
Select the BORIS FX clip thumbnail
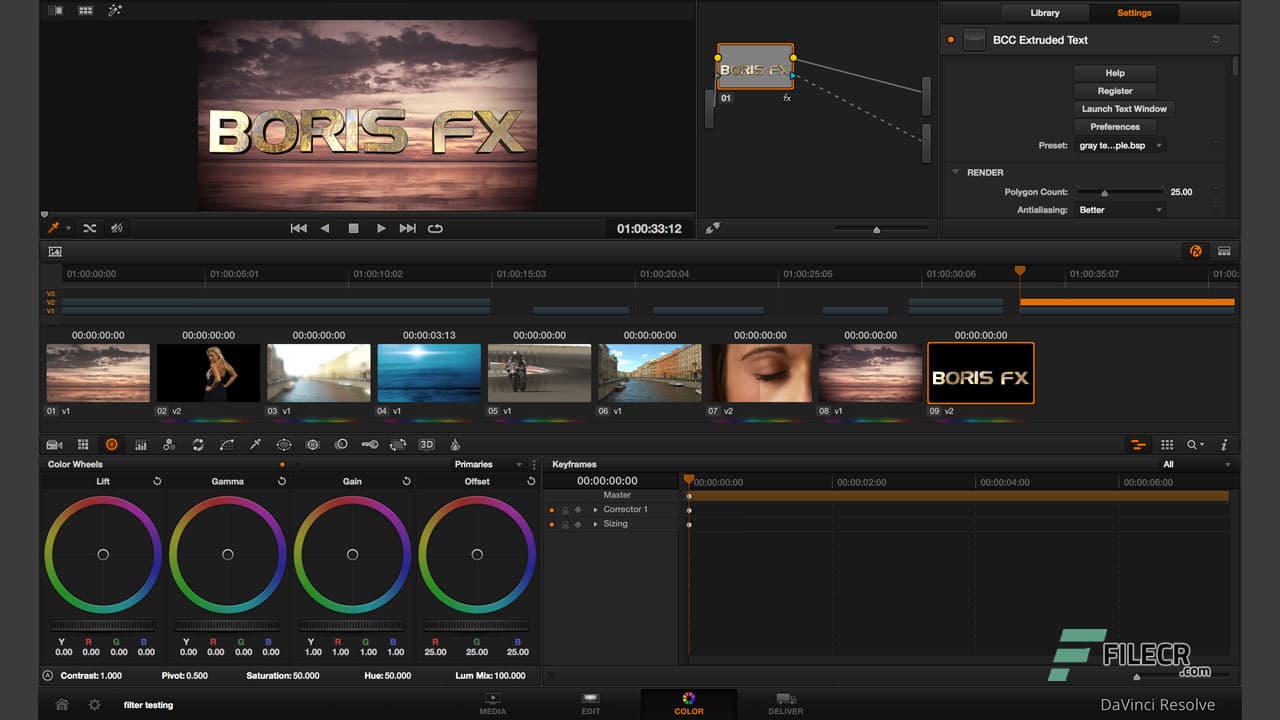(980, 374)
